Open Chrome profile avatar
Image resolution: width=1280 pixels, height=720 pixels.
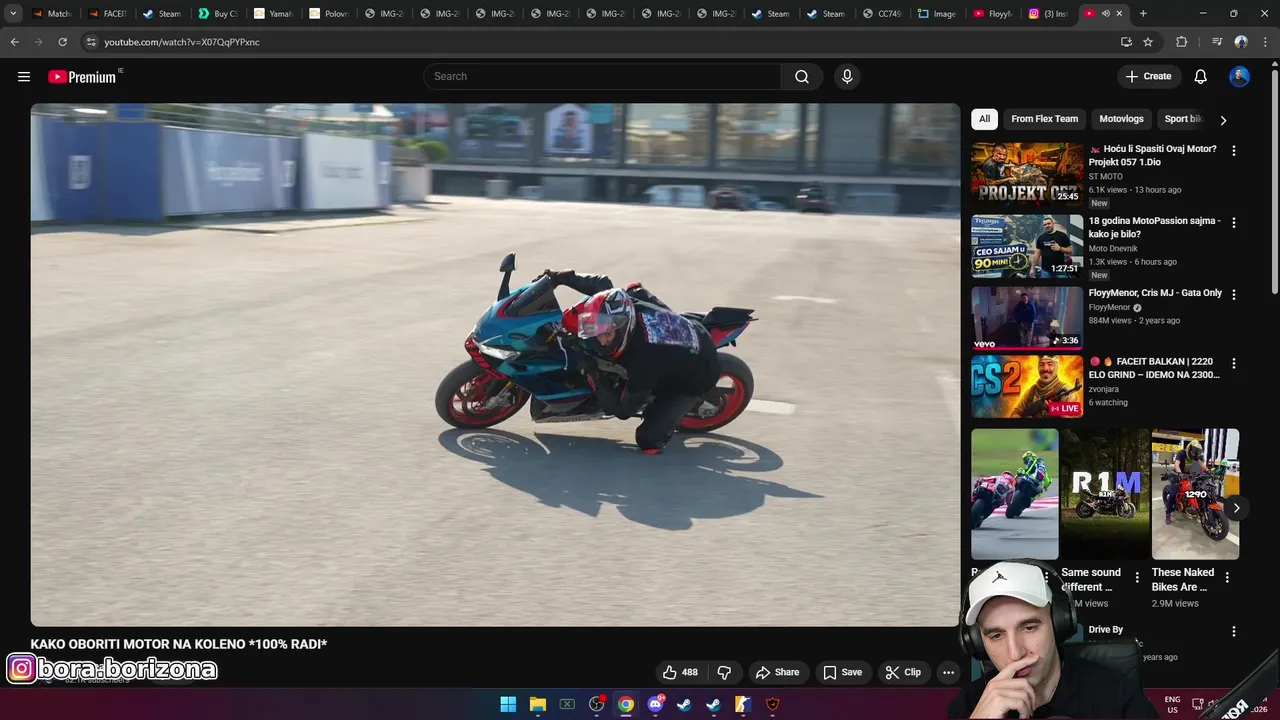[1241, 42]
